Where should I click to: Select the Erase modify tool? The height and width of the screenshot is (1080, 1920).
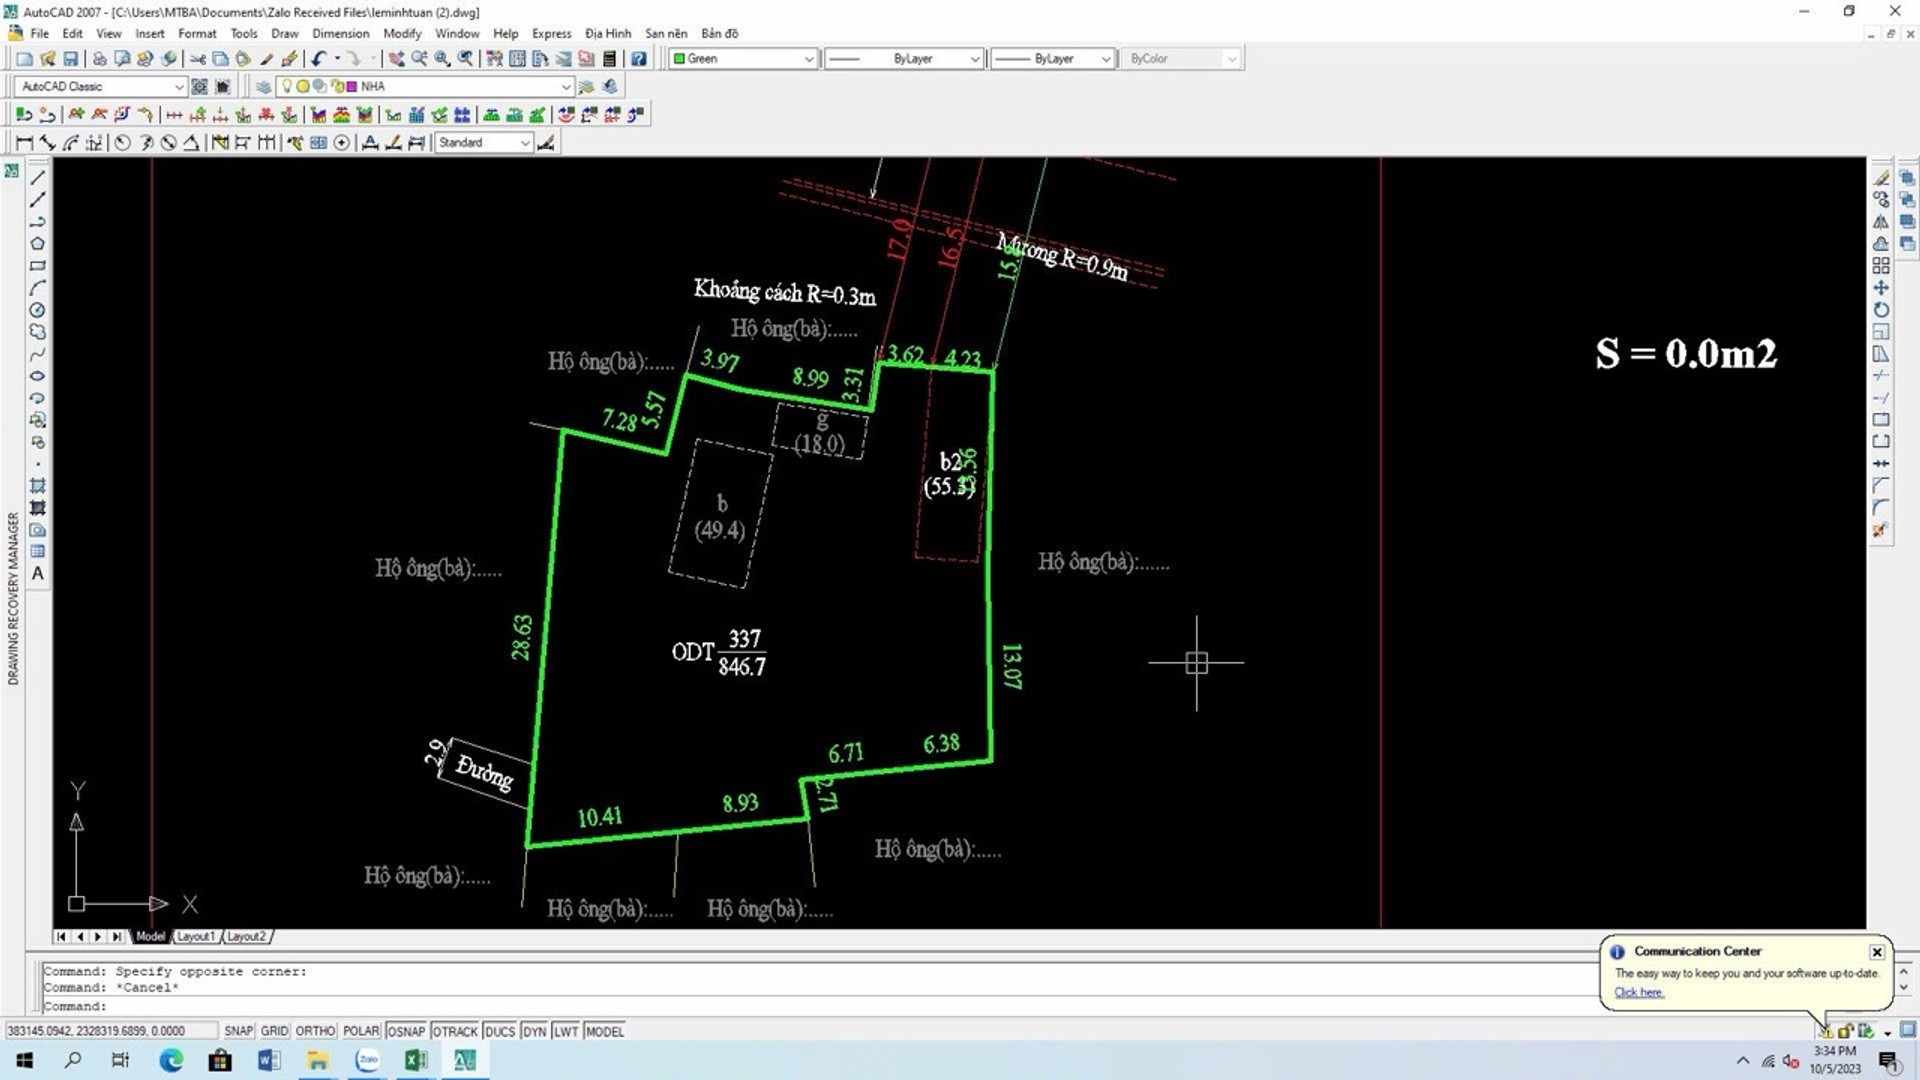click(x=1881, y=178)
